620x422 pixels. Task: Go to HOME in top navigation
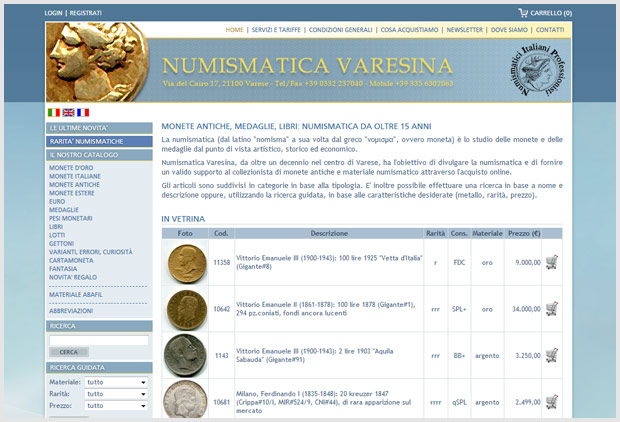click(234, 30)
